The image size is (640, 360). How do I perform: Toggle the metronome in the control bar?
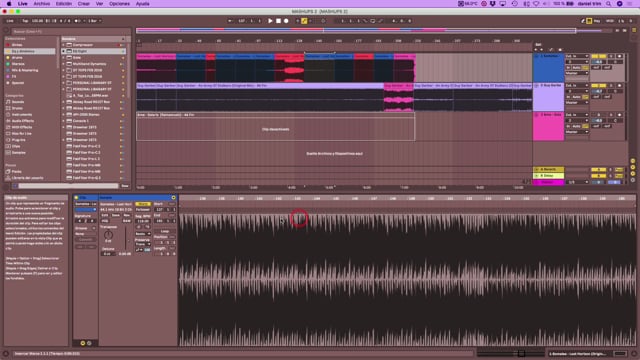(x=77, y=21)
